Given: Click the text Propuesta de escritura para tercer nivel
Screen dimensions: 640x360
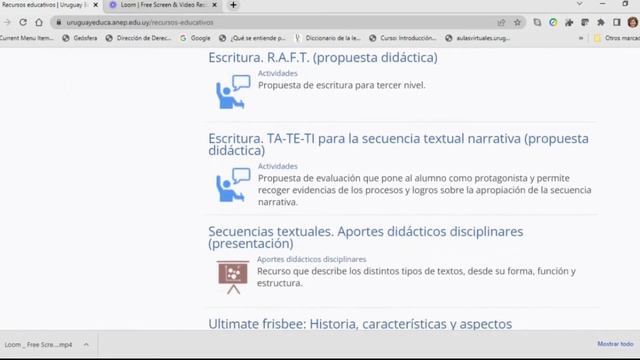Looking at the screenshot, I should tap(342, 85).
